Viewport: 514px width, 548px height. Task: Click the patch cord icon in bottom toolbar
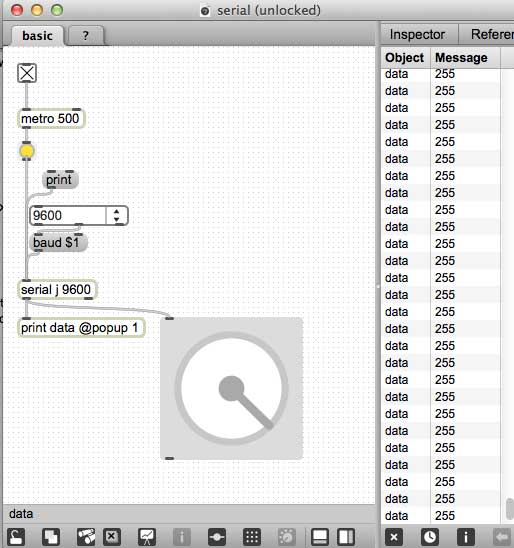(x=217, y=536)
